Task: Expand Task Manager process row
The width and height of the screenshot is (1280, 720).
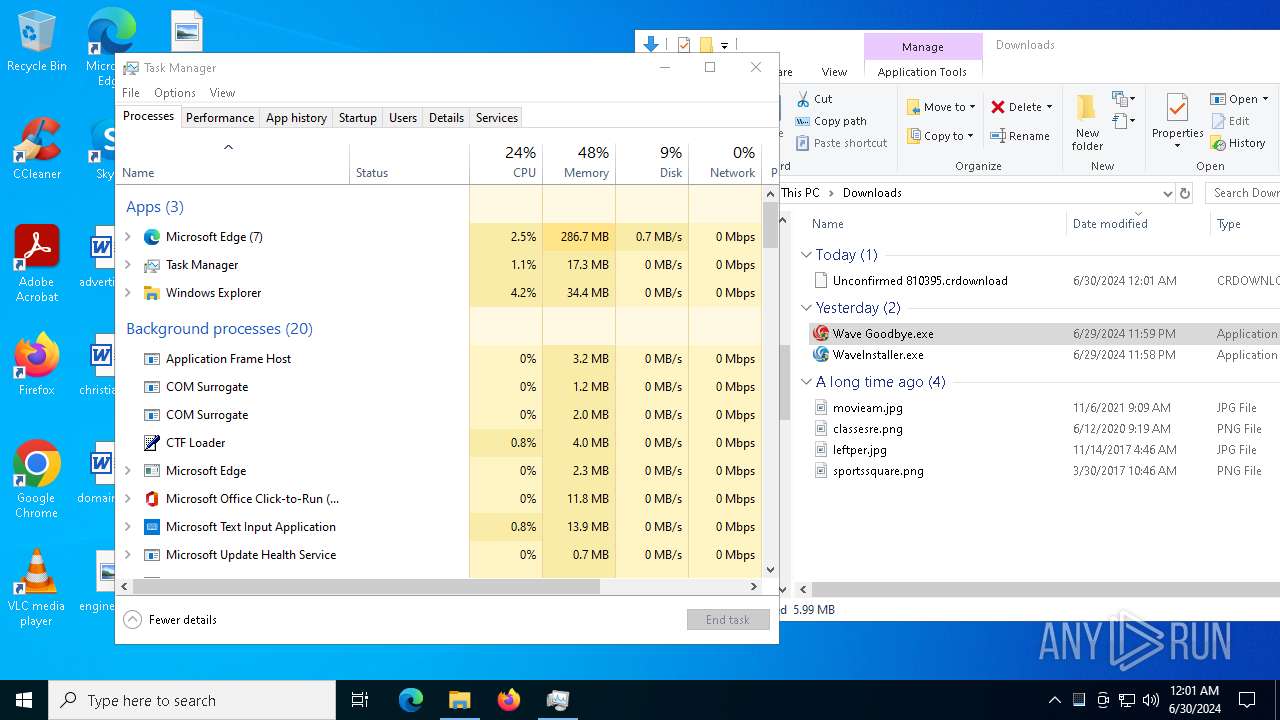Action: click(x=128, y=265)
